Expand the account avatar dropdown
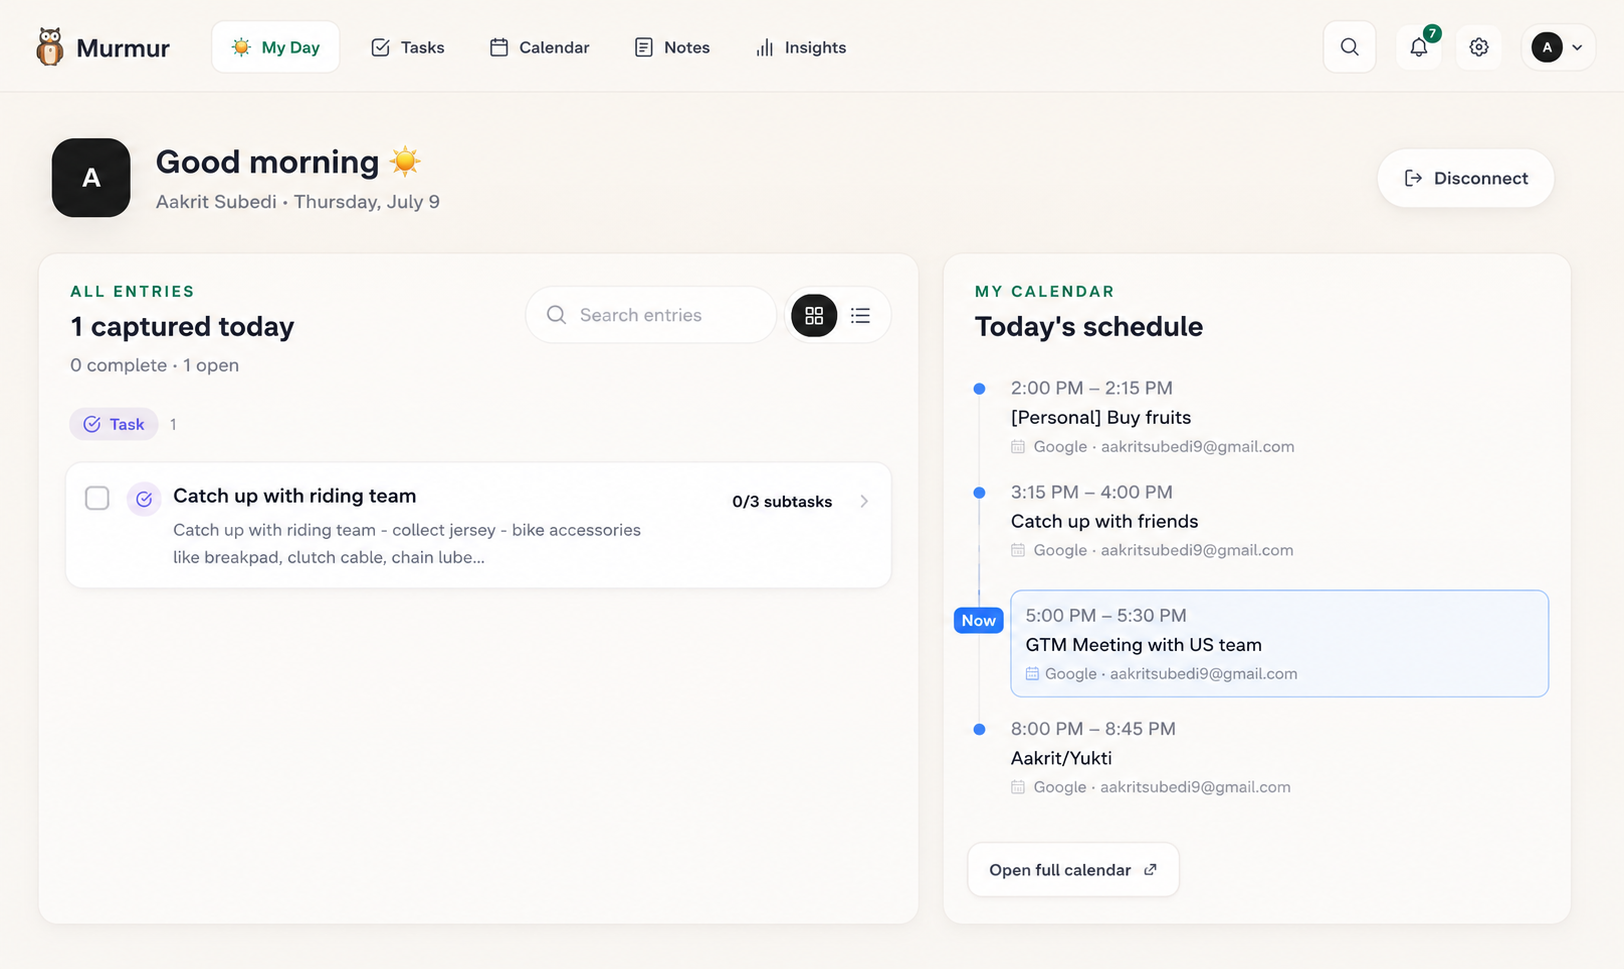Viewport: 1624px width, 969px height. tap(1558, 47)
